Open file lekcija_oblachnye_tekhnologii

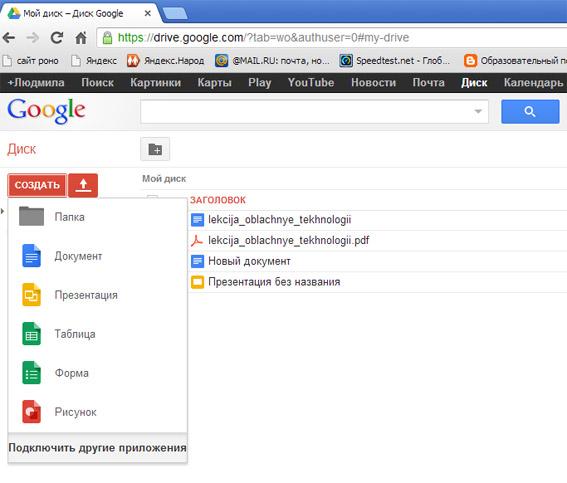click(x=280, y=220)
